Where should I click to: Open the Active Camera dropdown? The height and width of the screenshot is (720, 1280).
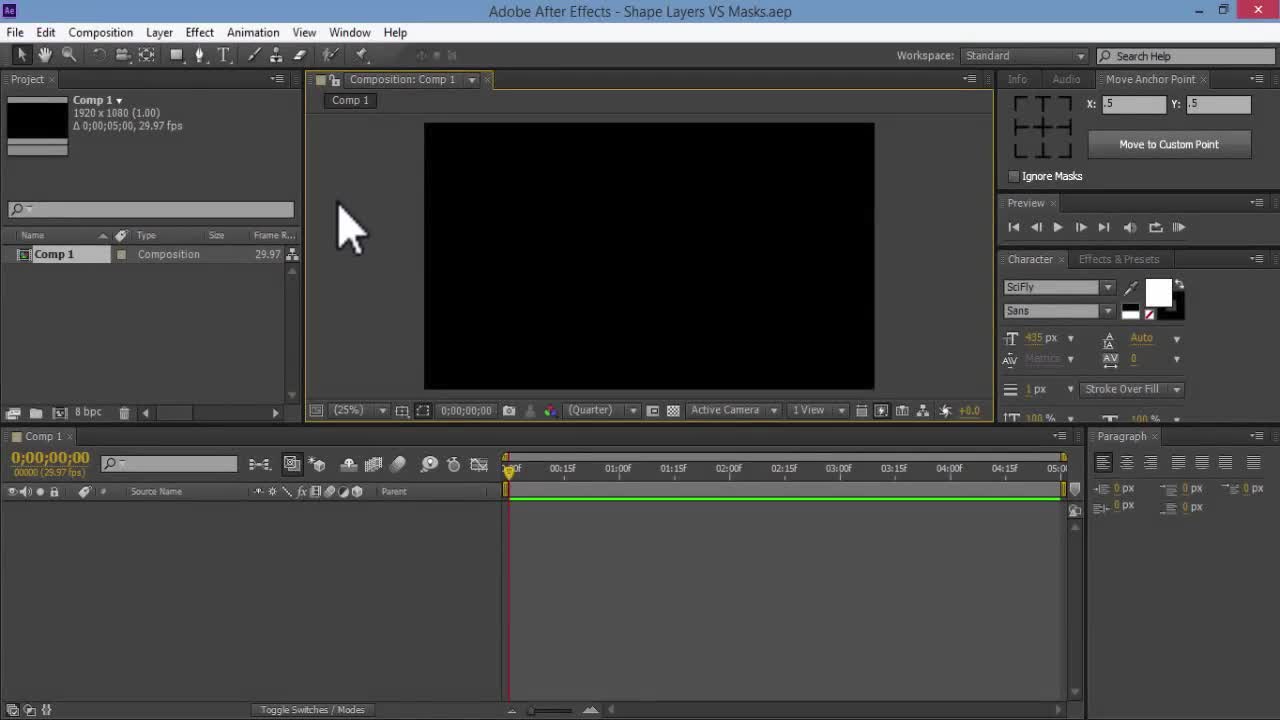733,410
